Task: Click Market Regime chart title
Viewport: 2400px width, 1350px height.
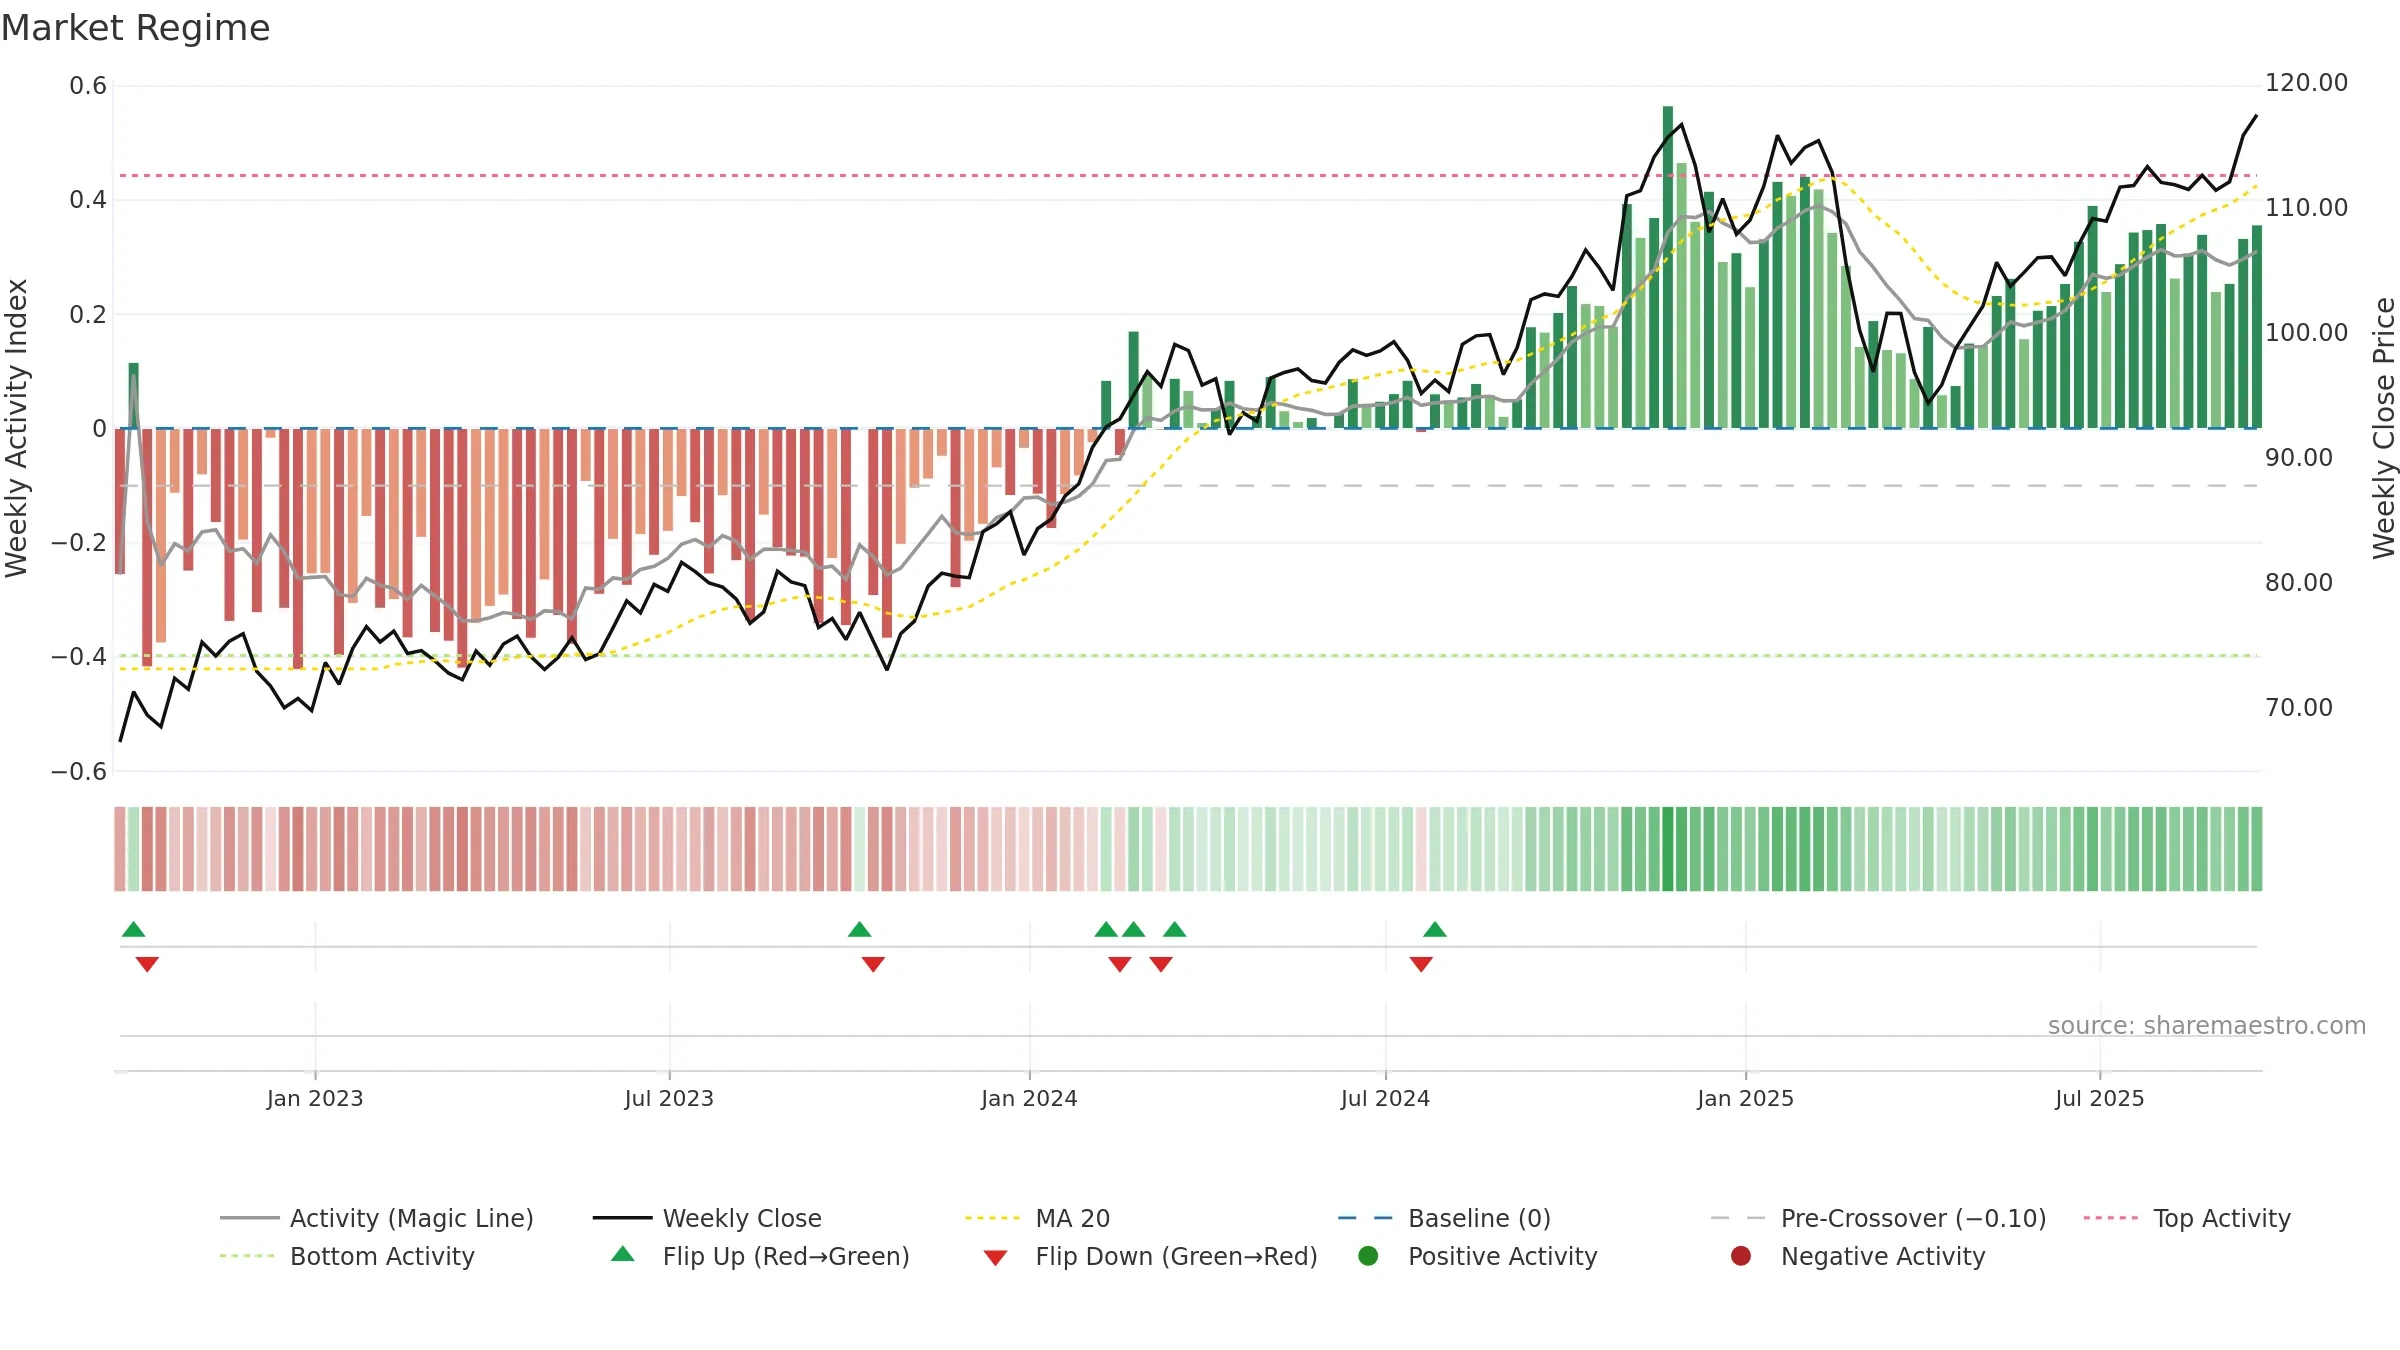Action: pyautogui.click(x=136, y=28)
